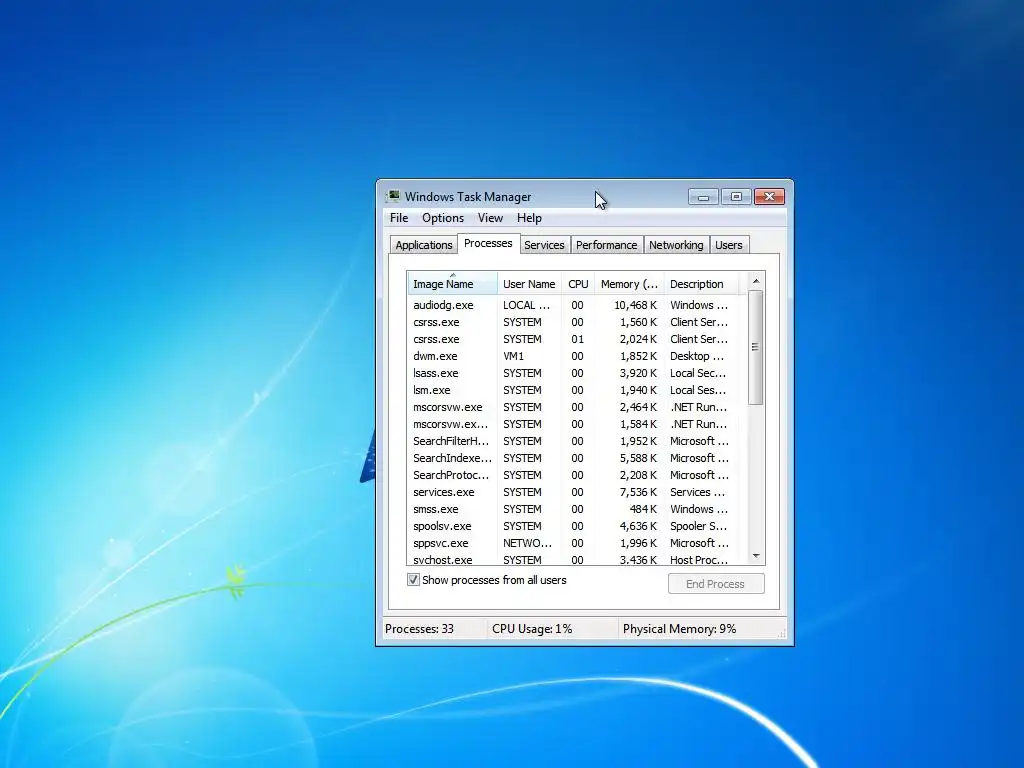Image resolution: width=1024 pixels, height=768 pixels.
Task: Click the Host Proc... description cell
Action: 699,560
